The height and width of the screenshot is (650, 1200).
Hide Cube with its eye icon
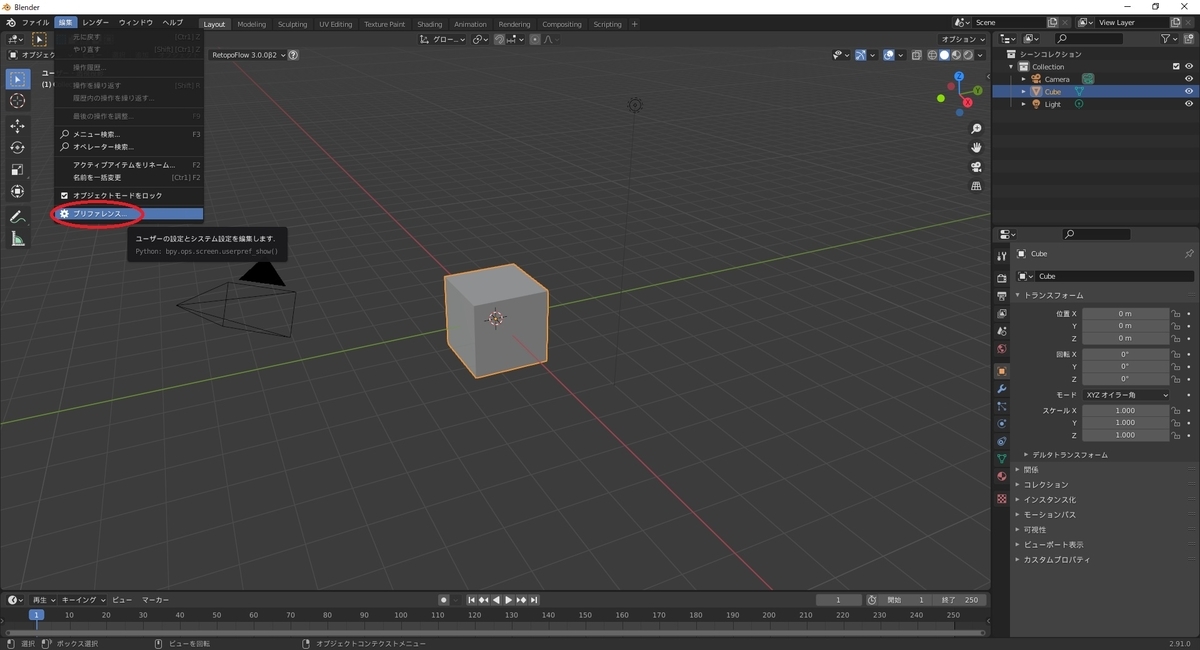1189,92
